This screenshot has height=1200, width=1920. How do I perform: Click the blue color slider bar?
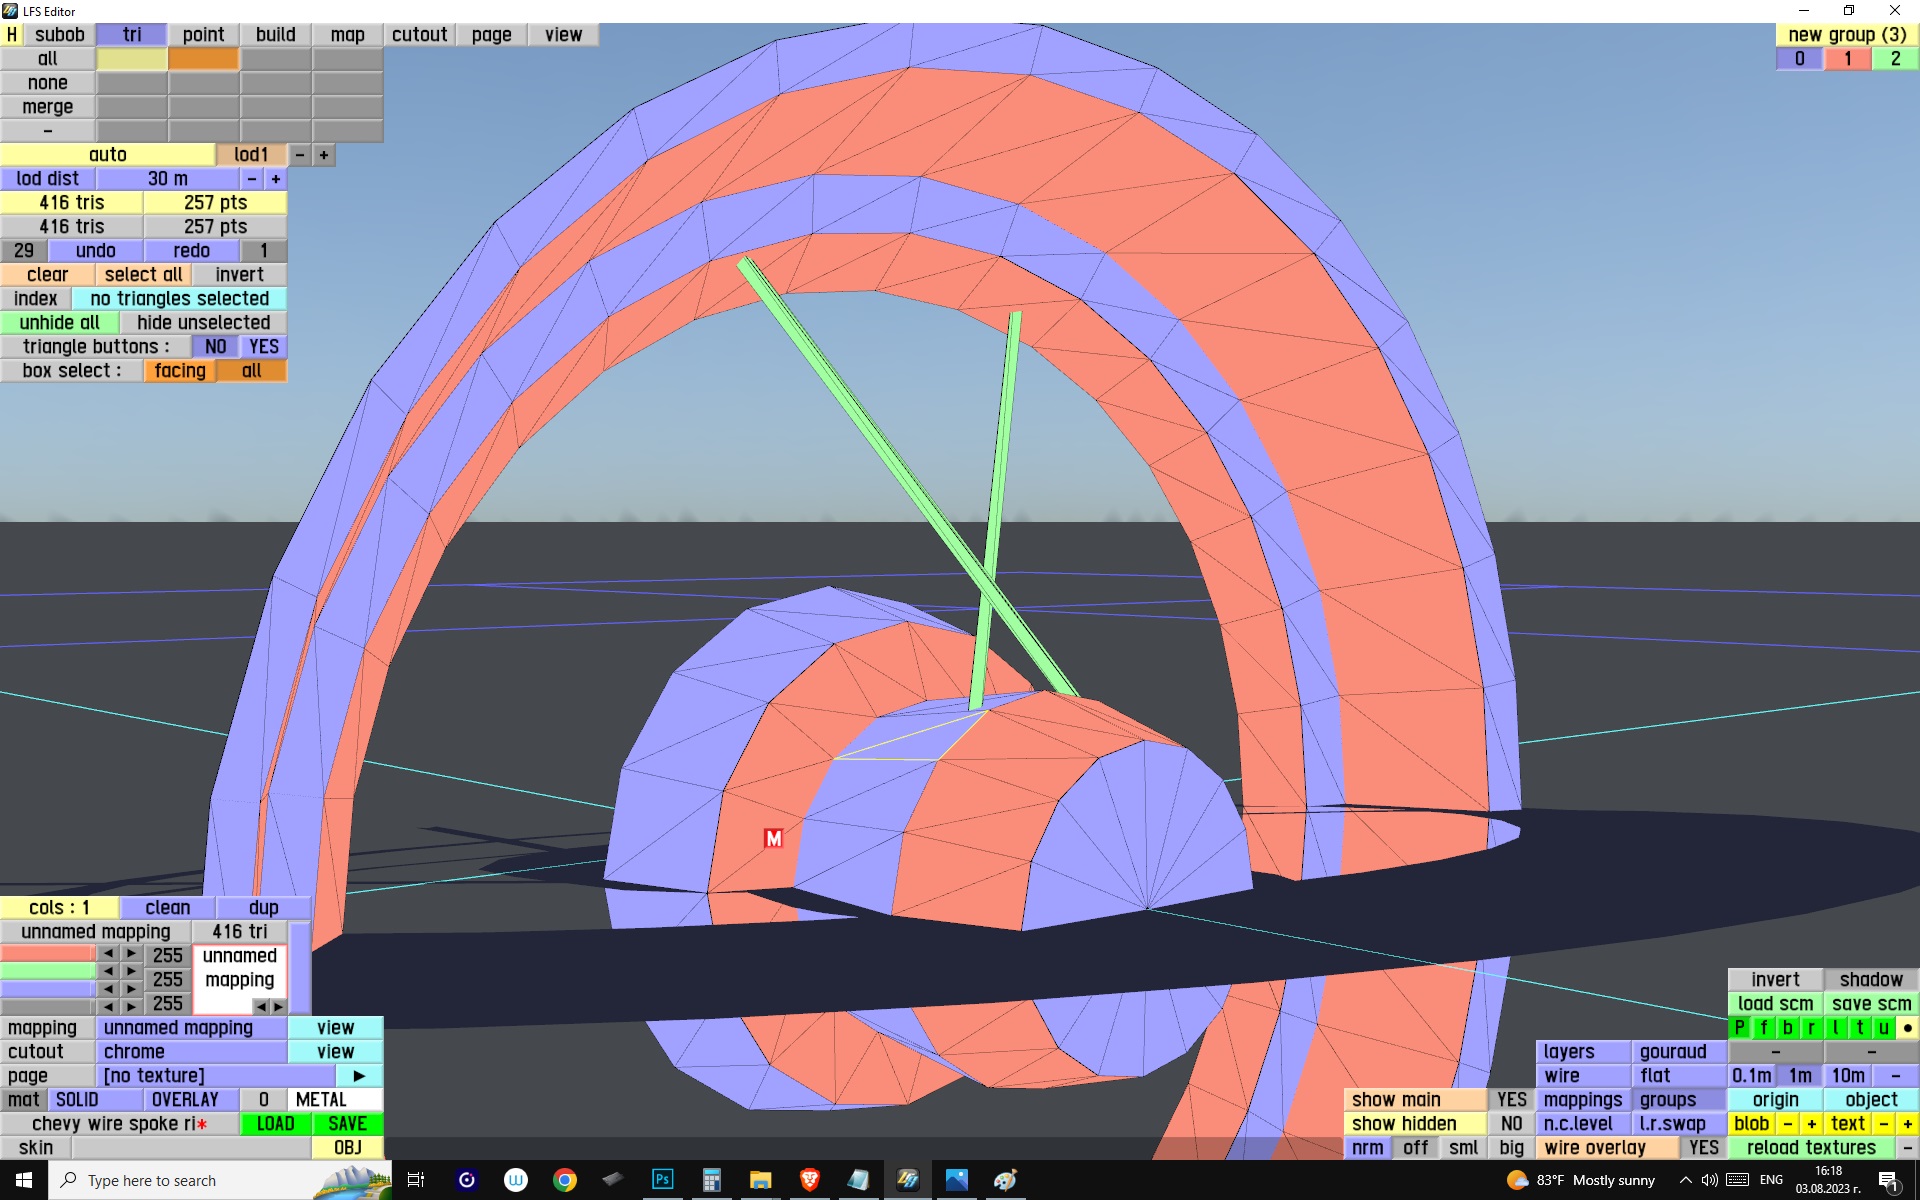[47, 990]
